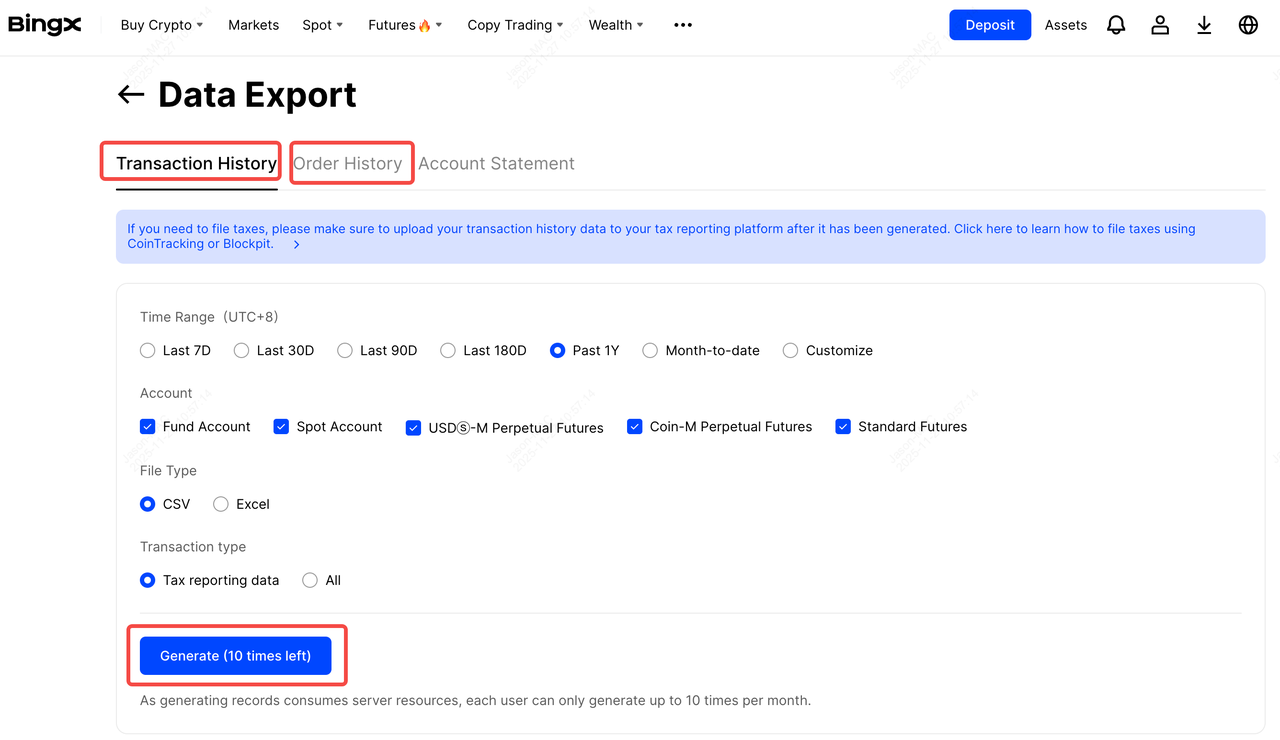Image resolution: width=1280 pixels, height=740 pixels.
Task: Switch to the Account Statement tab
Action: pos(496,163)
